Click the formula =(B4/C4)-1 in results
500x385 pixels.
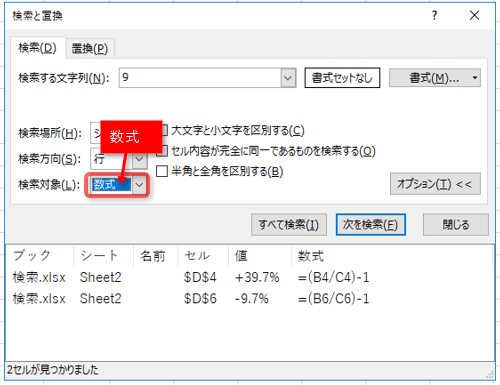(x=333, y=277)
